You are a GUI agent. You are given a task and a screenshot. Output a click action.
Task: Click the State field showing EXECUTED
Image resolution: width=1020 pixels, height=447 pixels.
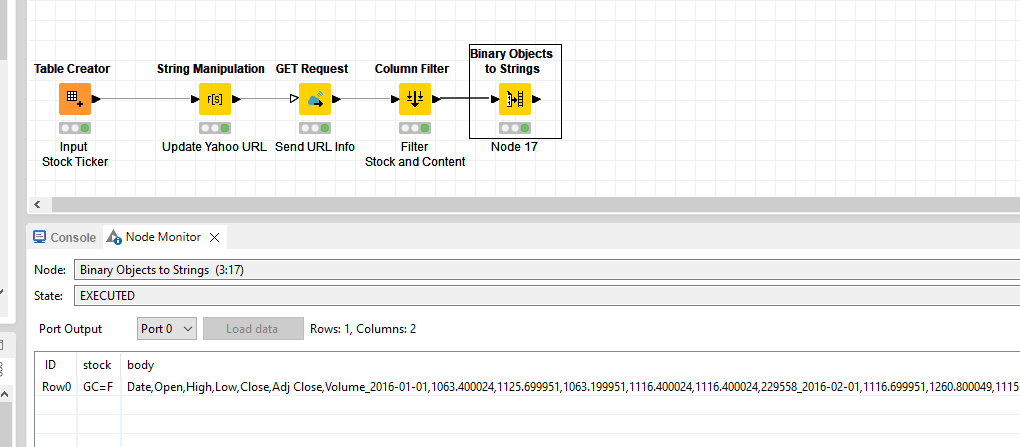[546, 296]
